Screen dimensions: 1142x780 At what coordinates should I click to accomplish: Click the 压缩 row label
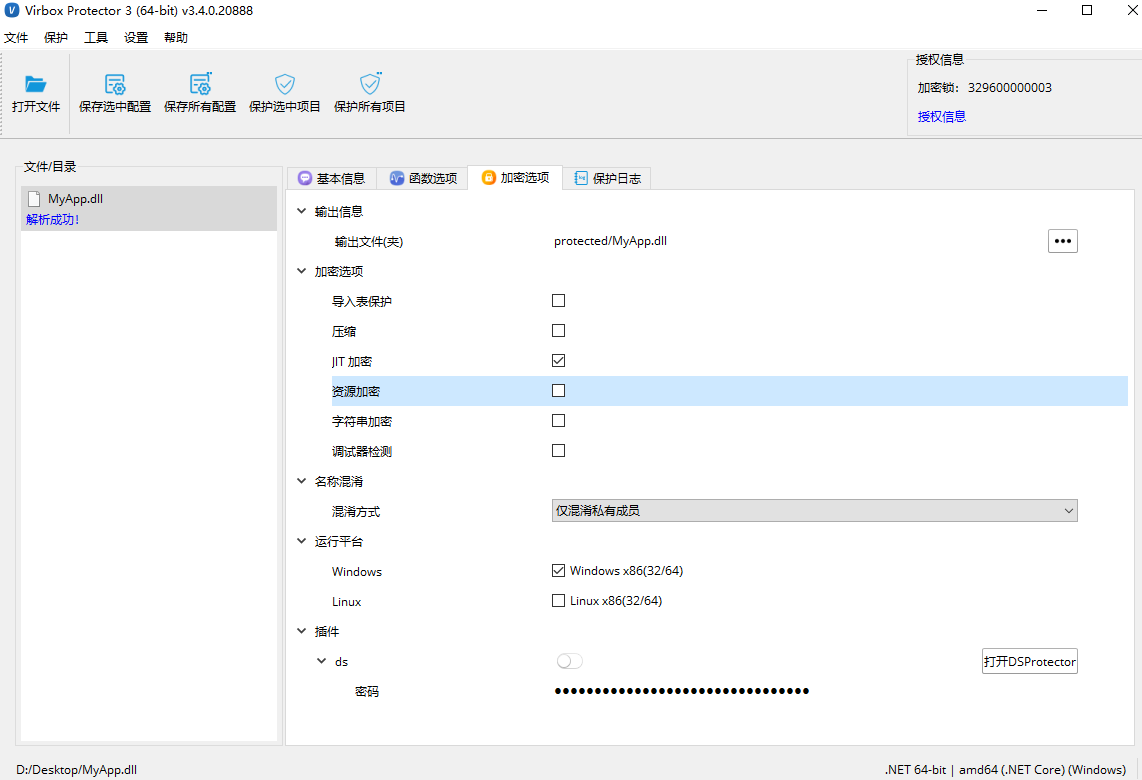(x=344, y=331)
